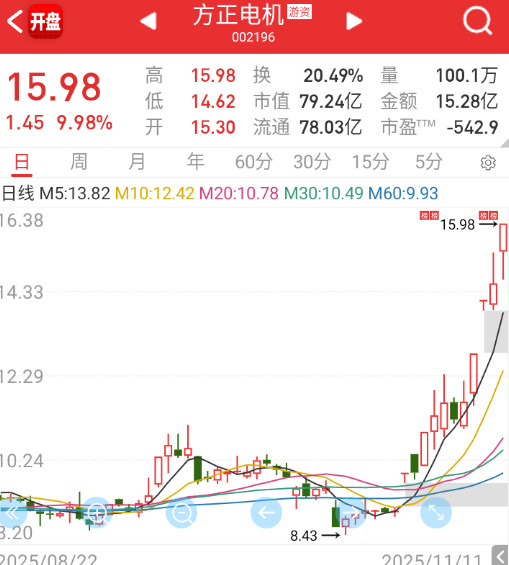The image size is (509, 565).
Task: Tap the 游资 tag beside stock name
Action: pos(299,12)
